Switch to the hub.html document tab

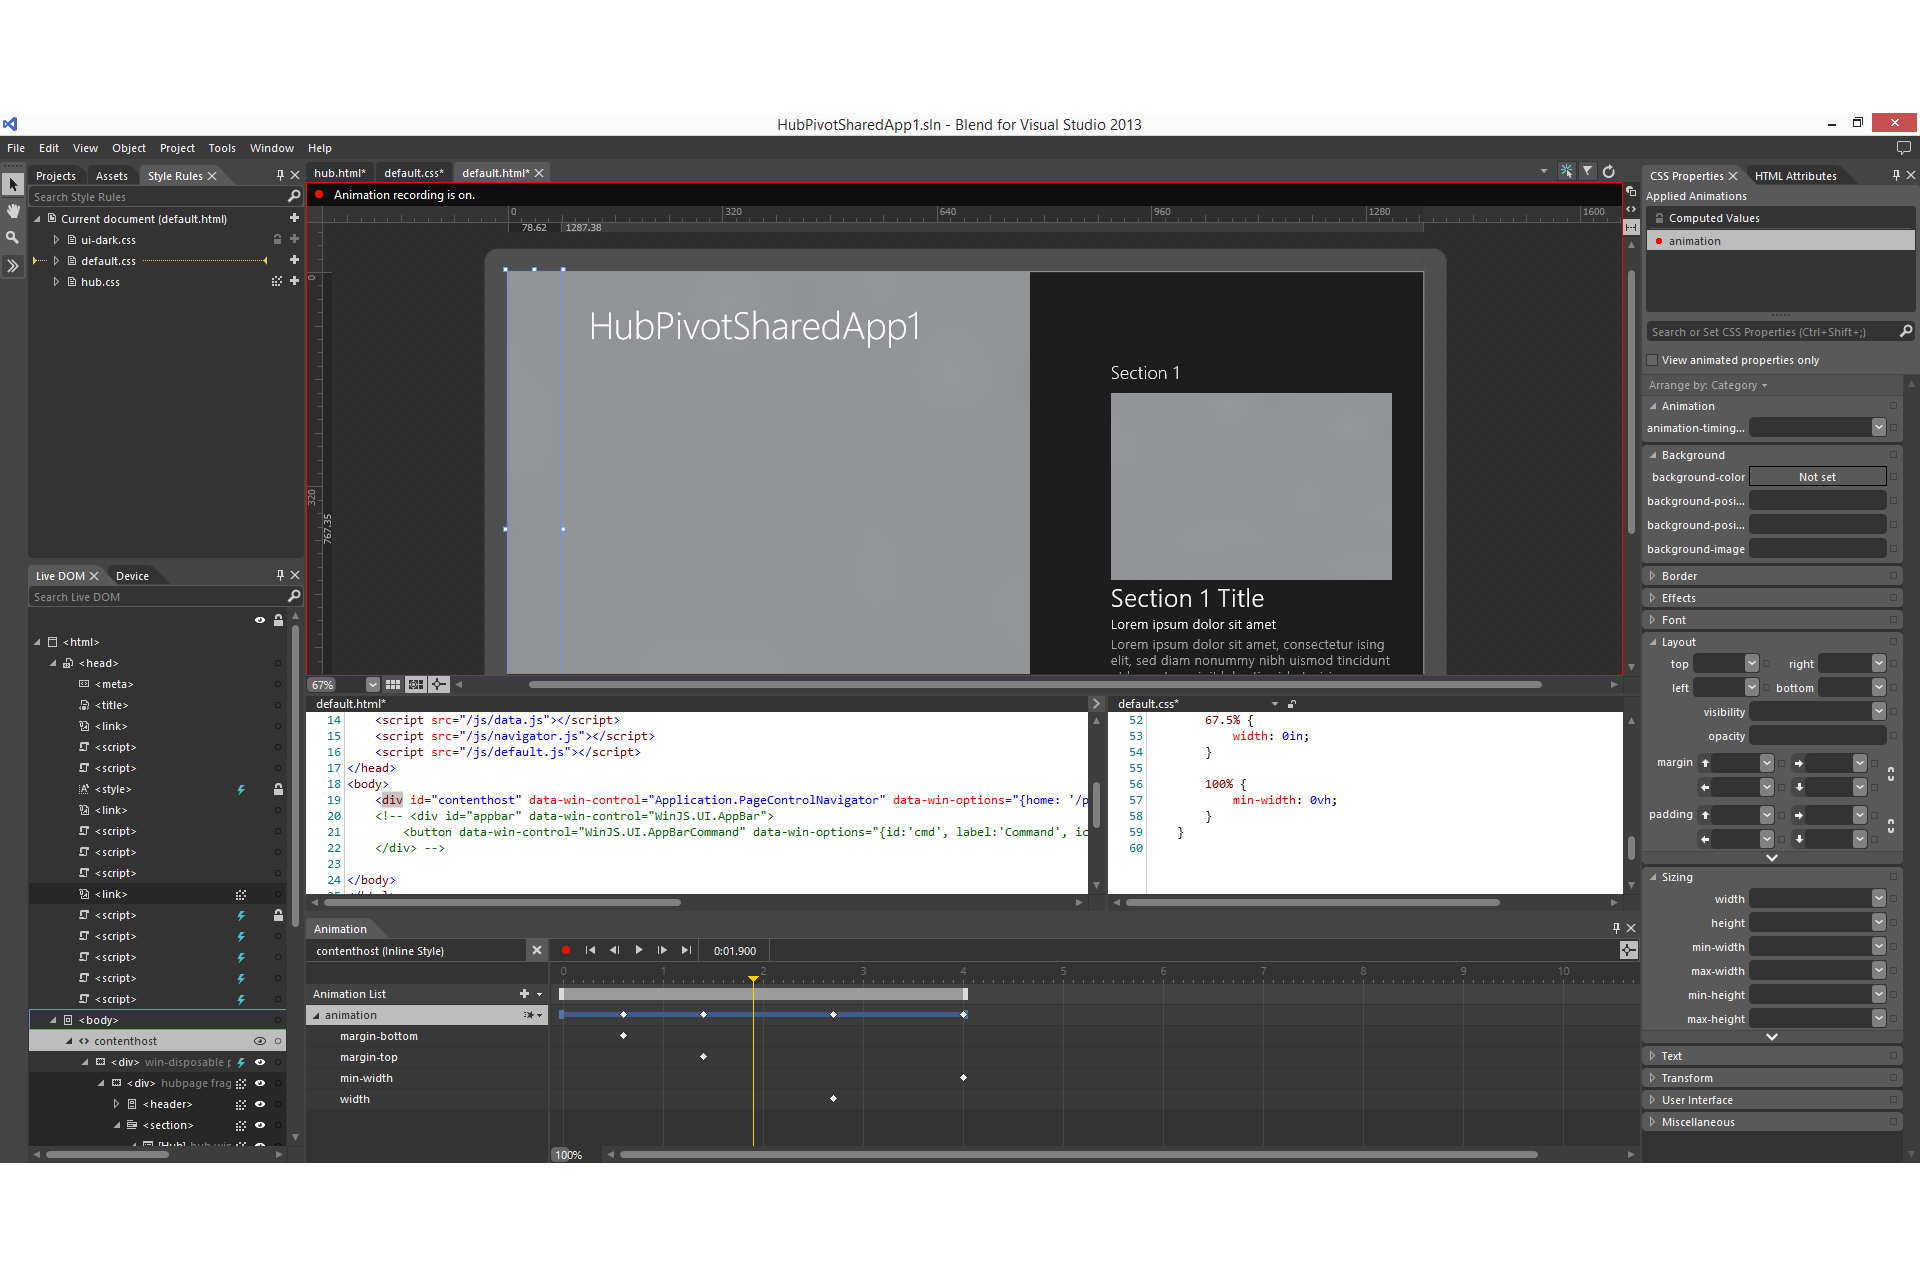point(340,173)
